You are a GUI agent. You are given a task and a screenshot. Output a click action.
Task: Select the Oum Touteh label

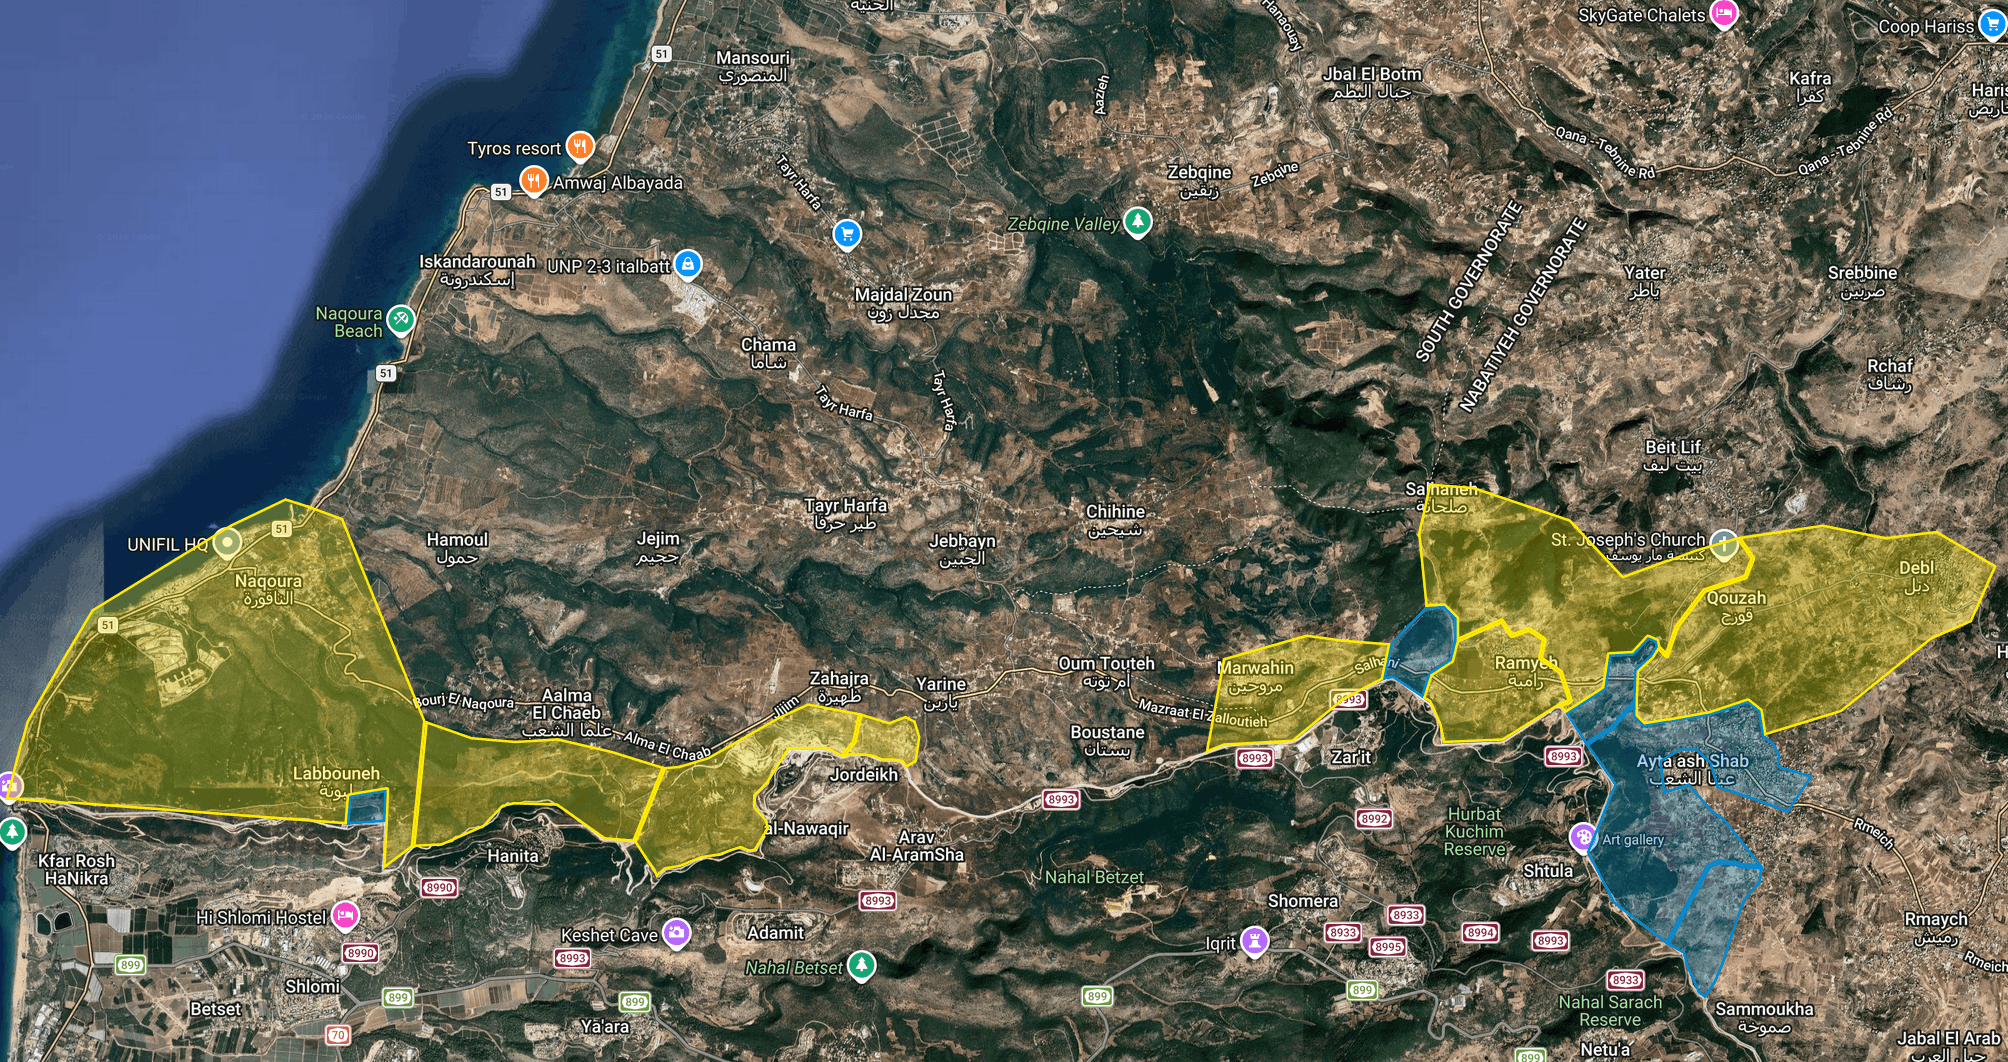point(1106,671)
